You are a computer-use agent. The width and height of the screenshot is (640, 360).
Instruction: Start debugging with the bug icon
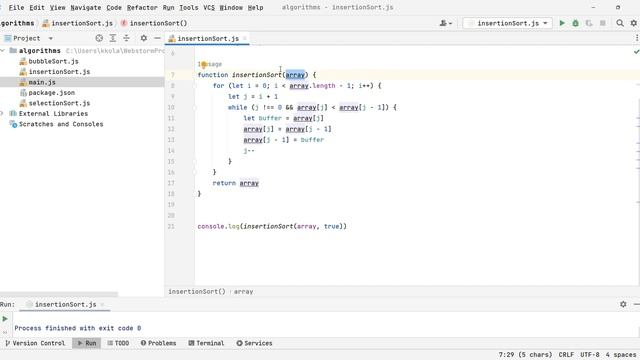click(x=576, y=23)
